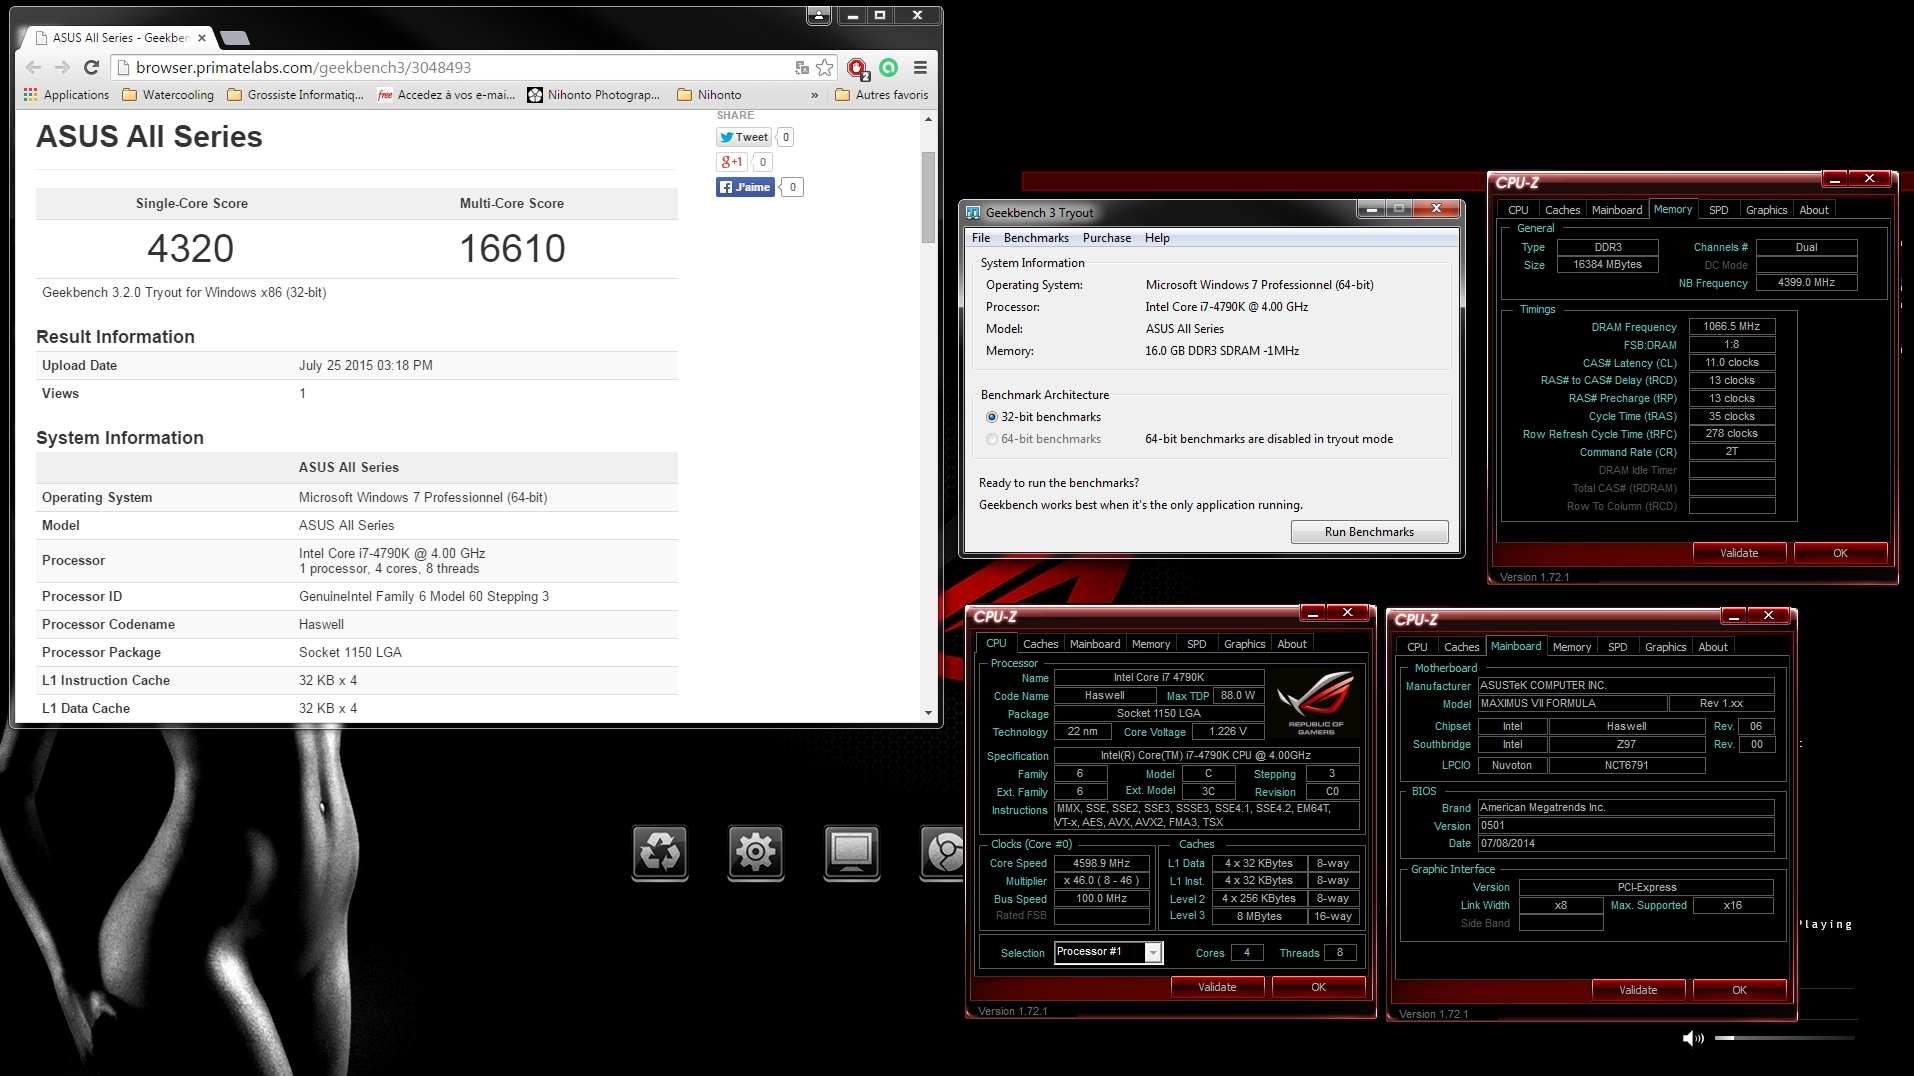Click the Facebook J'aime button
Screen dimensions: 1914x1076
[x=745, y=187]
